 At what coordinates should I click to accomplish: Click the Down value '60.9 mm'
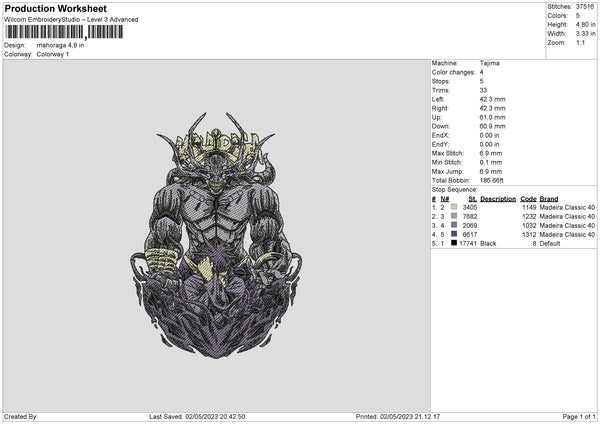click(x=492, y=126)
